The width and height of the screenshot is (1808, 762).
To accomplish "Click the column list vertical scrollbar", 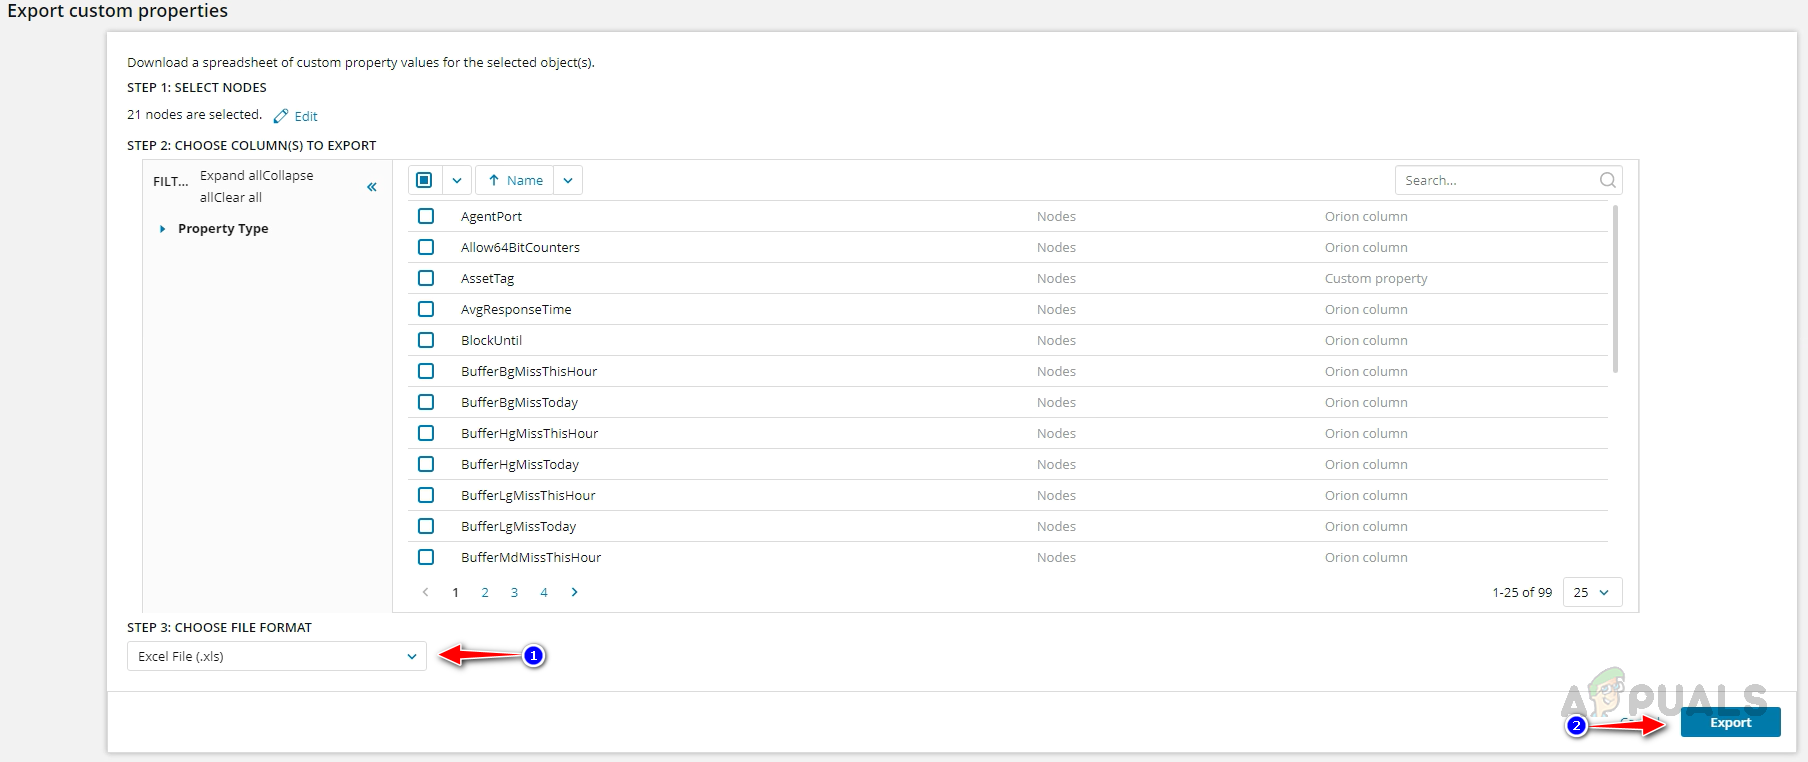I will 1615,290.
